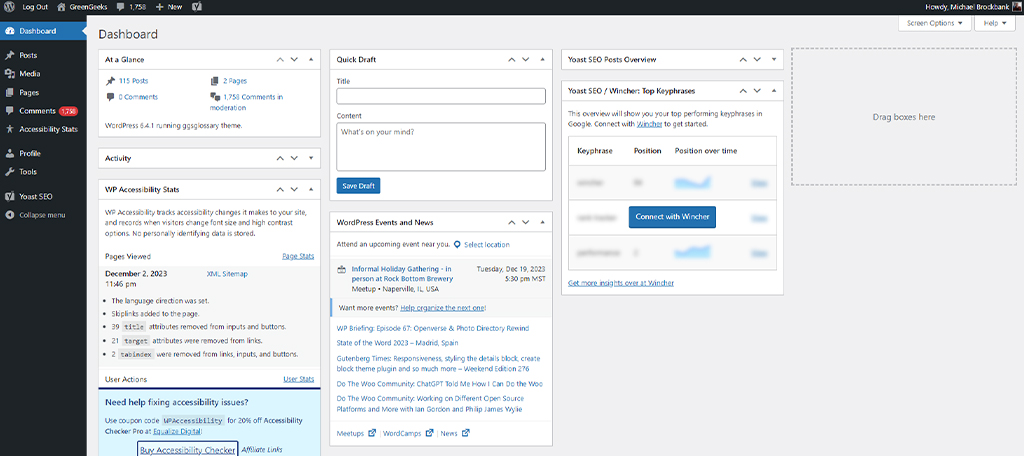Click the User Stats link
1024x456 pixels.
pos(298,379)
